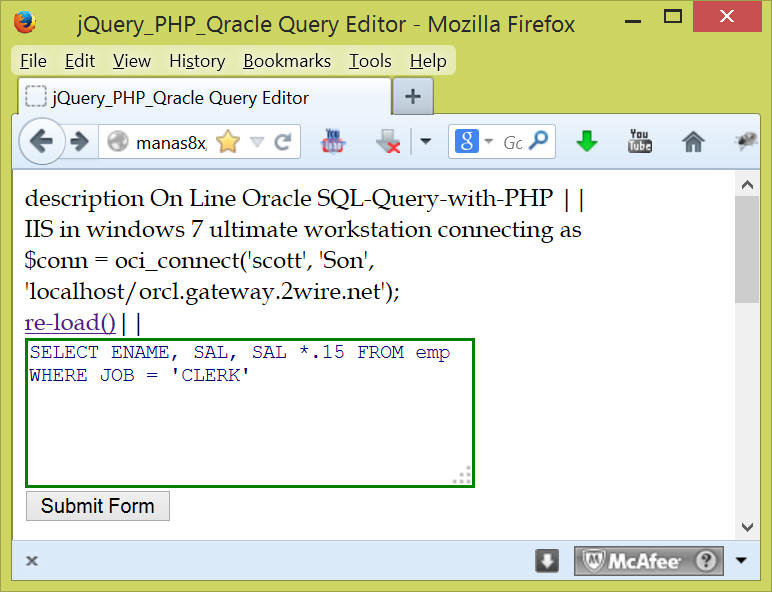
Task: Open the Tools menu
Action: pyautogui.click(x=370, y=61)
